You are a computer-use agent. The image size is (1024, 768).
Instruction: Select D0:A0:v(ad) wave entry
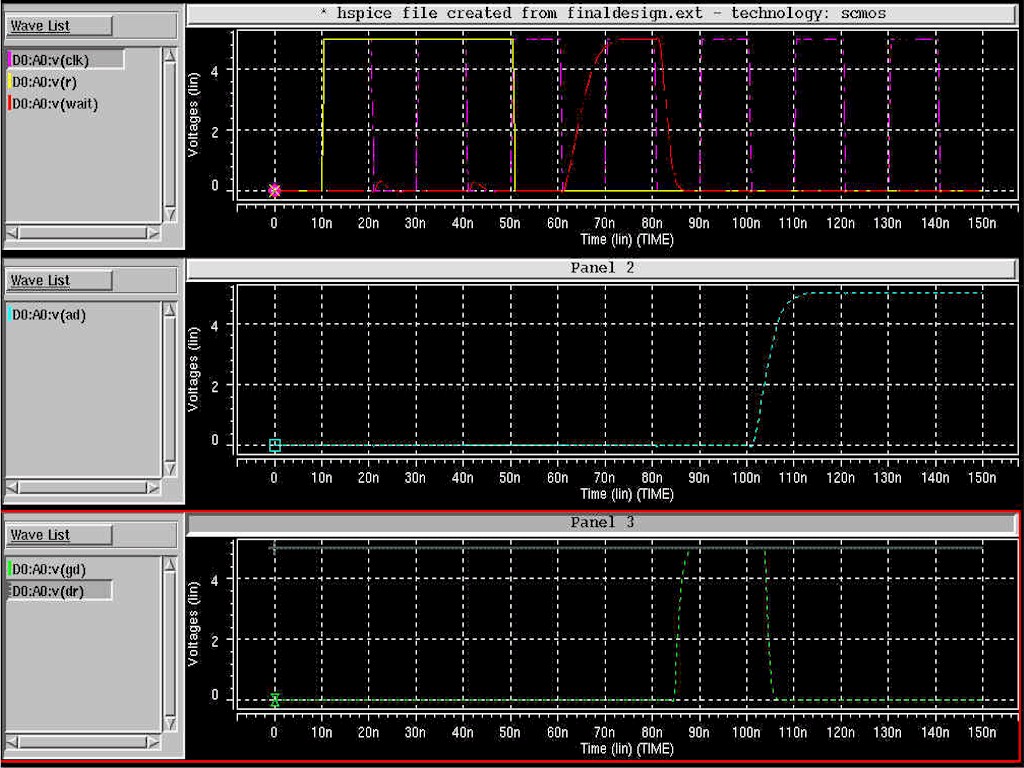coord(49,315)
